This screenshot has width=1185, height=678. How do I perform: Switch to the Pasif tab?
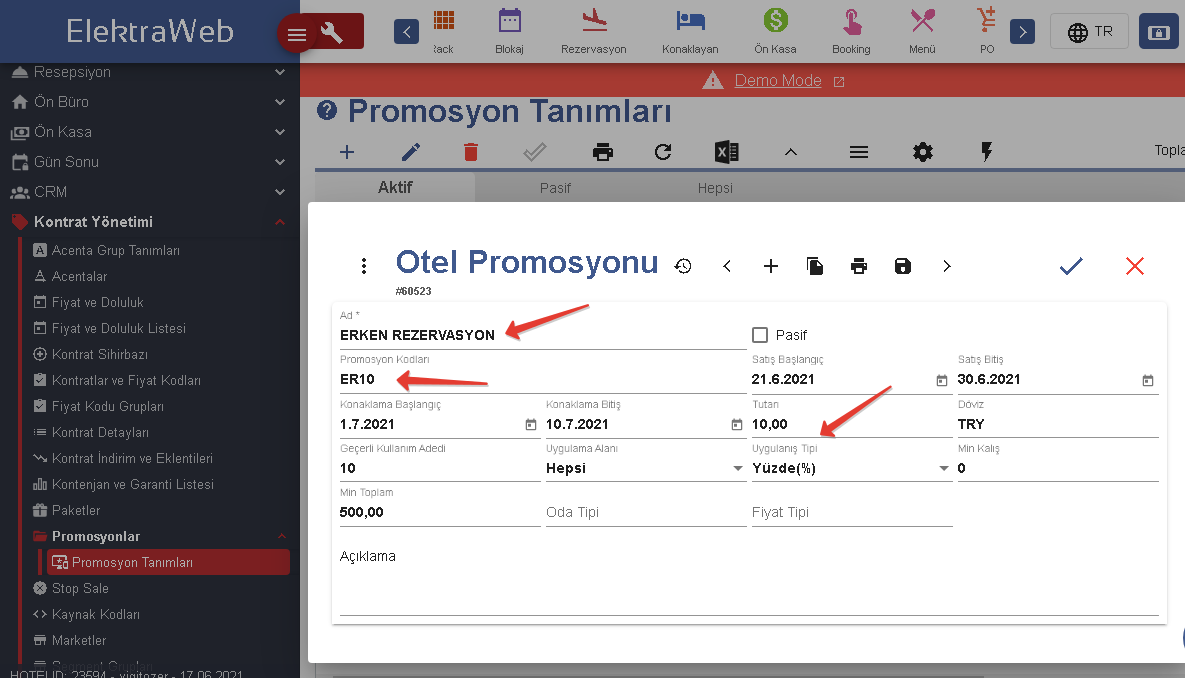555,188
